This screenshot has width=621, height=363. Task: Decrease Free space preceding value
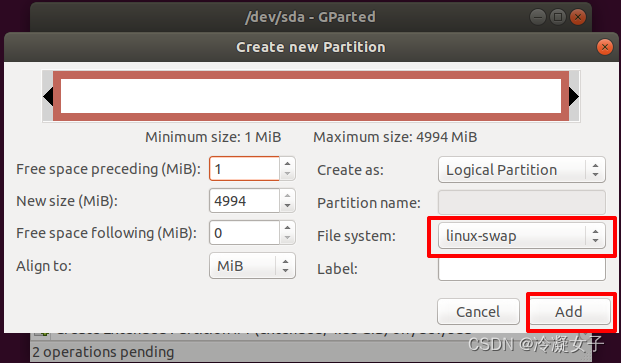click(288, 174)
